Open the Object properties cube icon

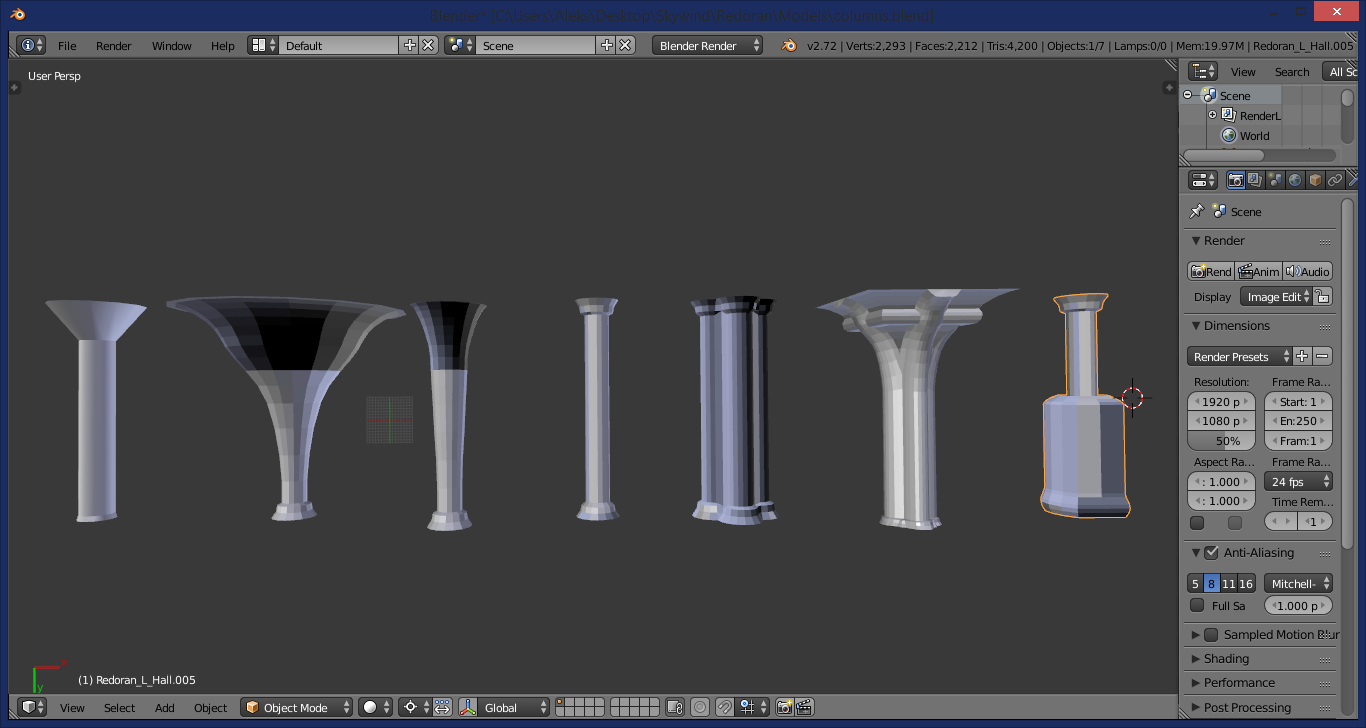click(x=1315, y=180)
